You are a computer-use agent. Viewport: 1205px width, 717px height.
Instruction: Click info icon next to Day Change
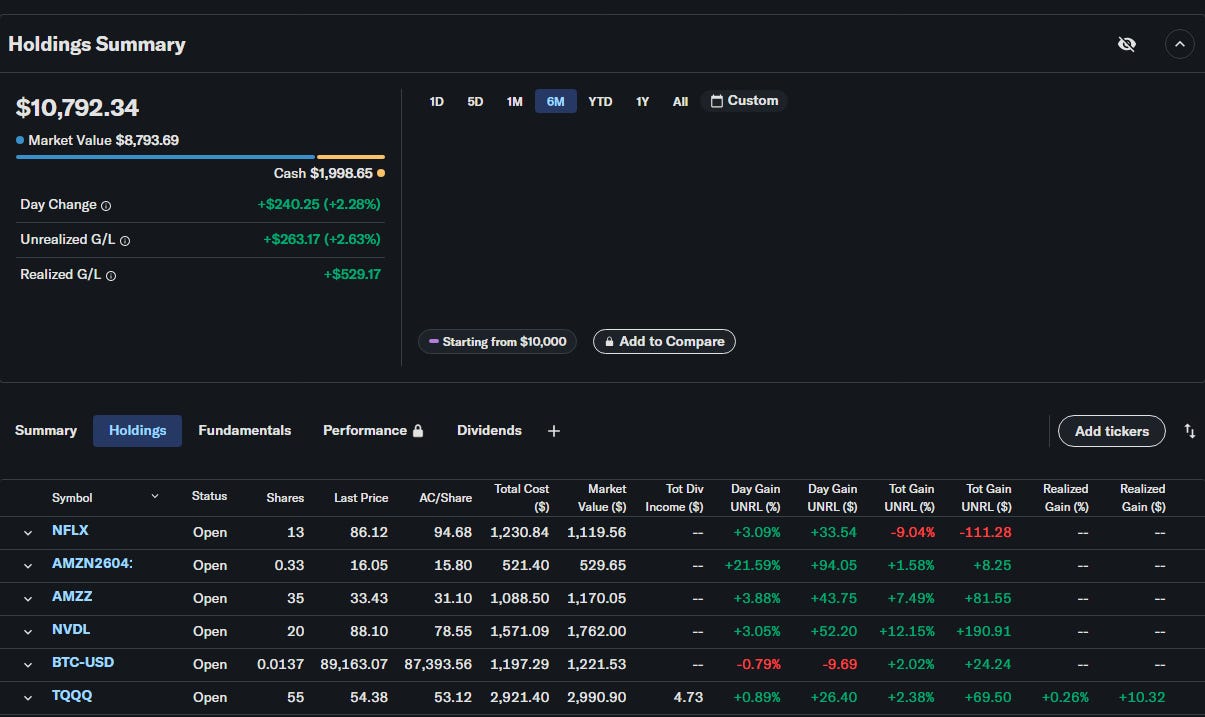(x=106, y=205)
